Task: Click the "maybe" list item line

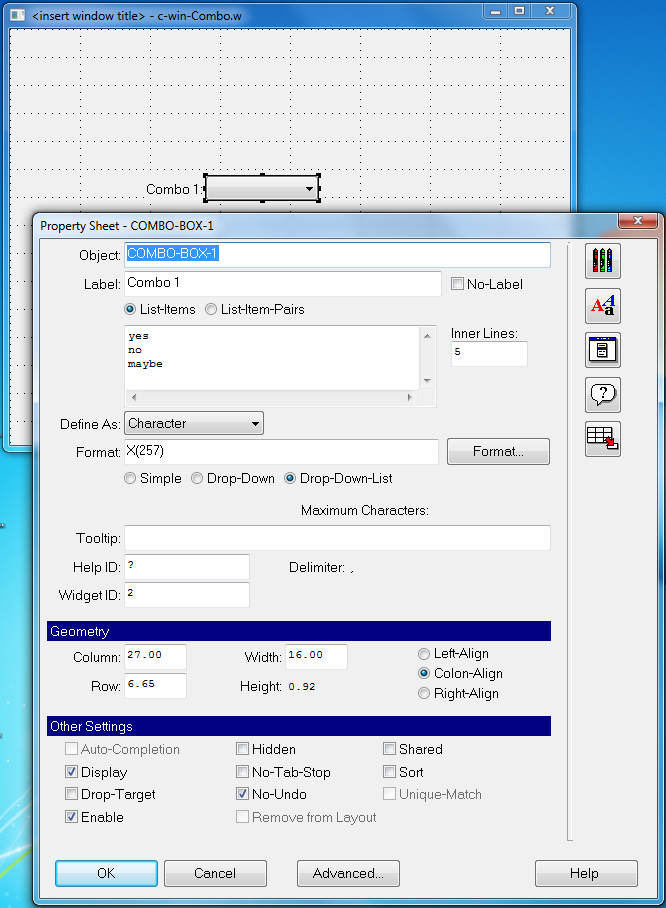Action: coord(145,364)
